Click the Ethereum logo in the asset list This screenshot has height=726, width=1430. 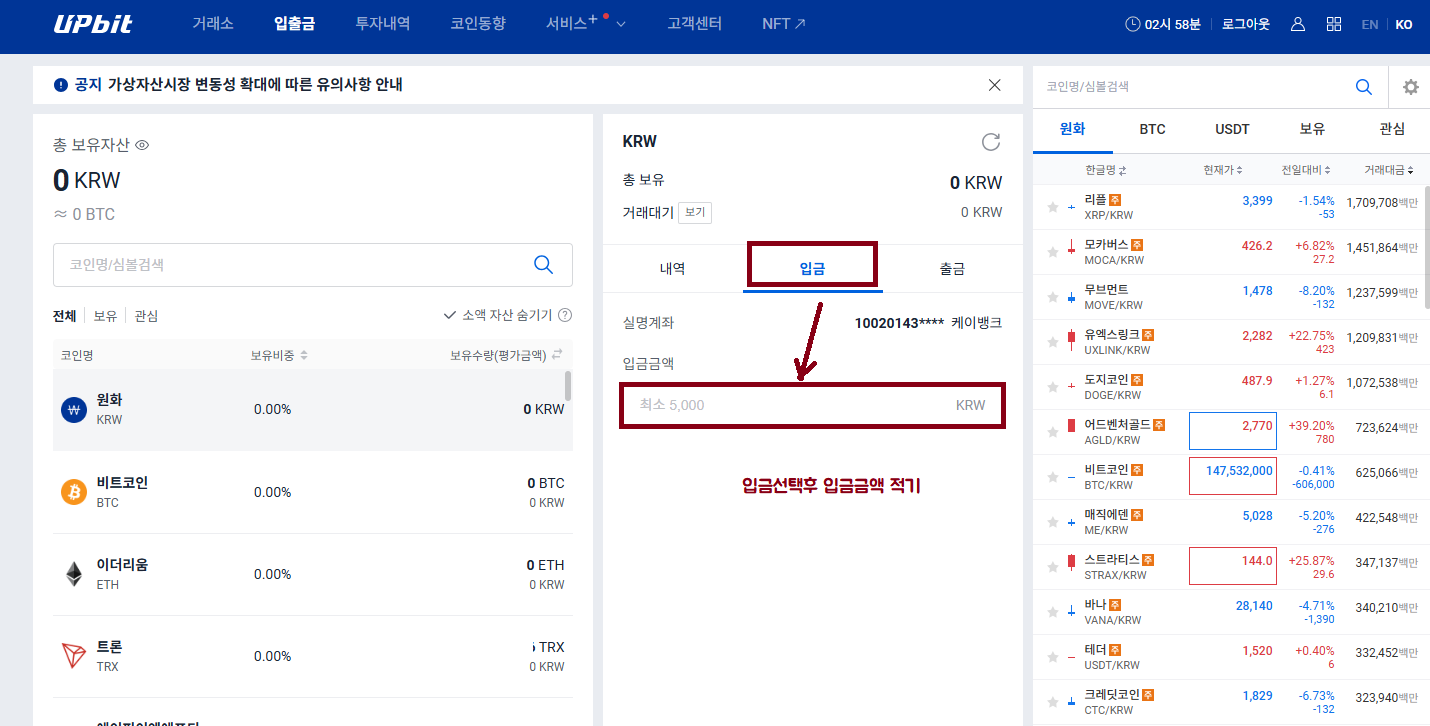tap(72, 573)
